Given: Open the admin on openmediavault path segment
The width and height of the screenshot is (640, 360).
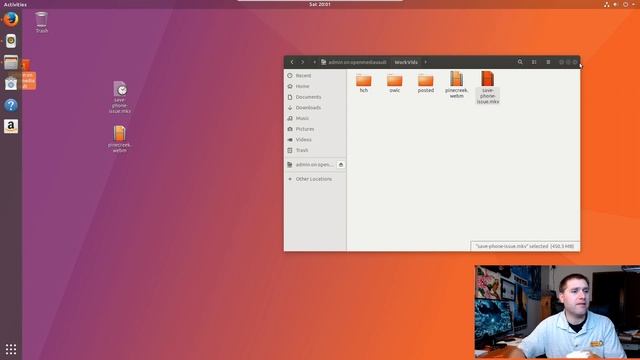Looking at the screenshot, I should point(354,62).
